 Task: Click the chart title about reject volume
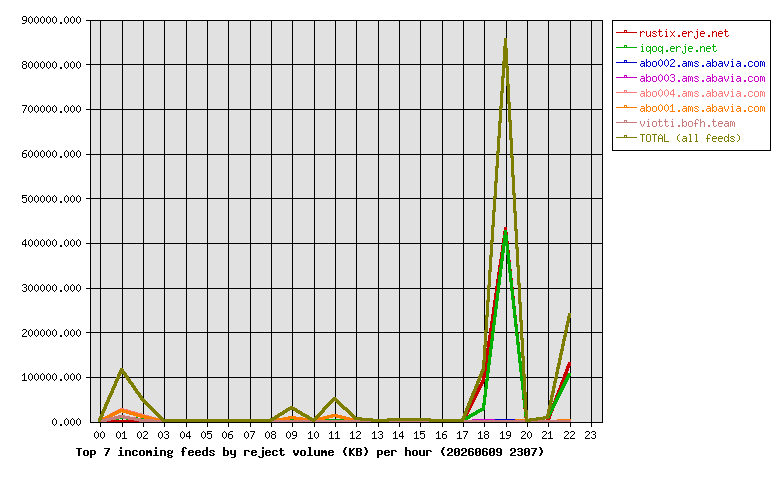[x=310, y=452]
